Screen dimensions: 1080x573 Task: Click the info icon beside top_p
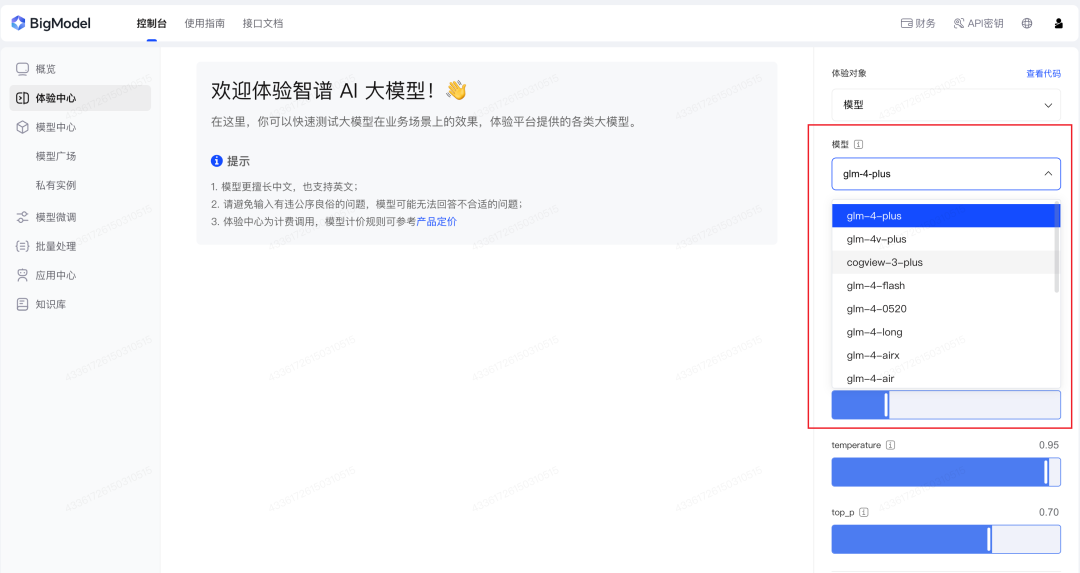point(864,512)
